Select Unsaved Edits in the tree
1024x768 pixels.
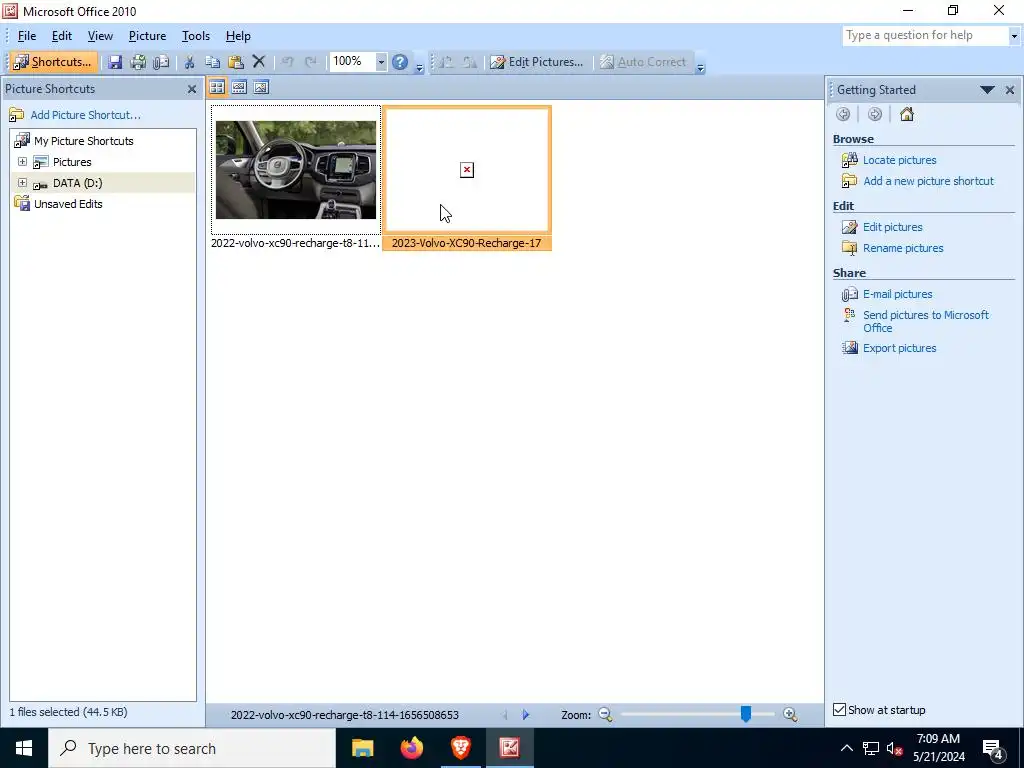point(68,204)
